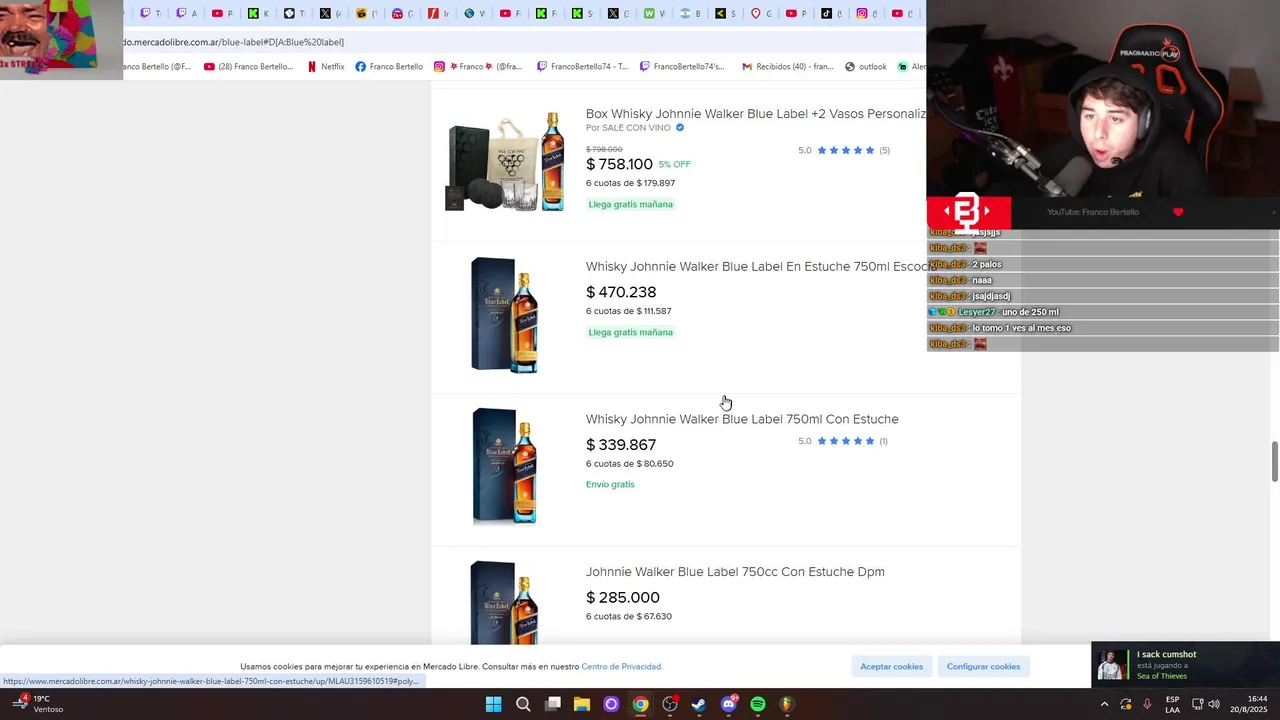Click the Steam Sea of Thieves friend notification
Screen dimensions: 1280x720
(x=1186, y=665)
